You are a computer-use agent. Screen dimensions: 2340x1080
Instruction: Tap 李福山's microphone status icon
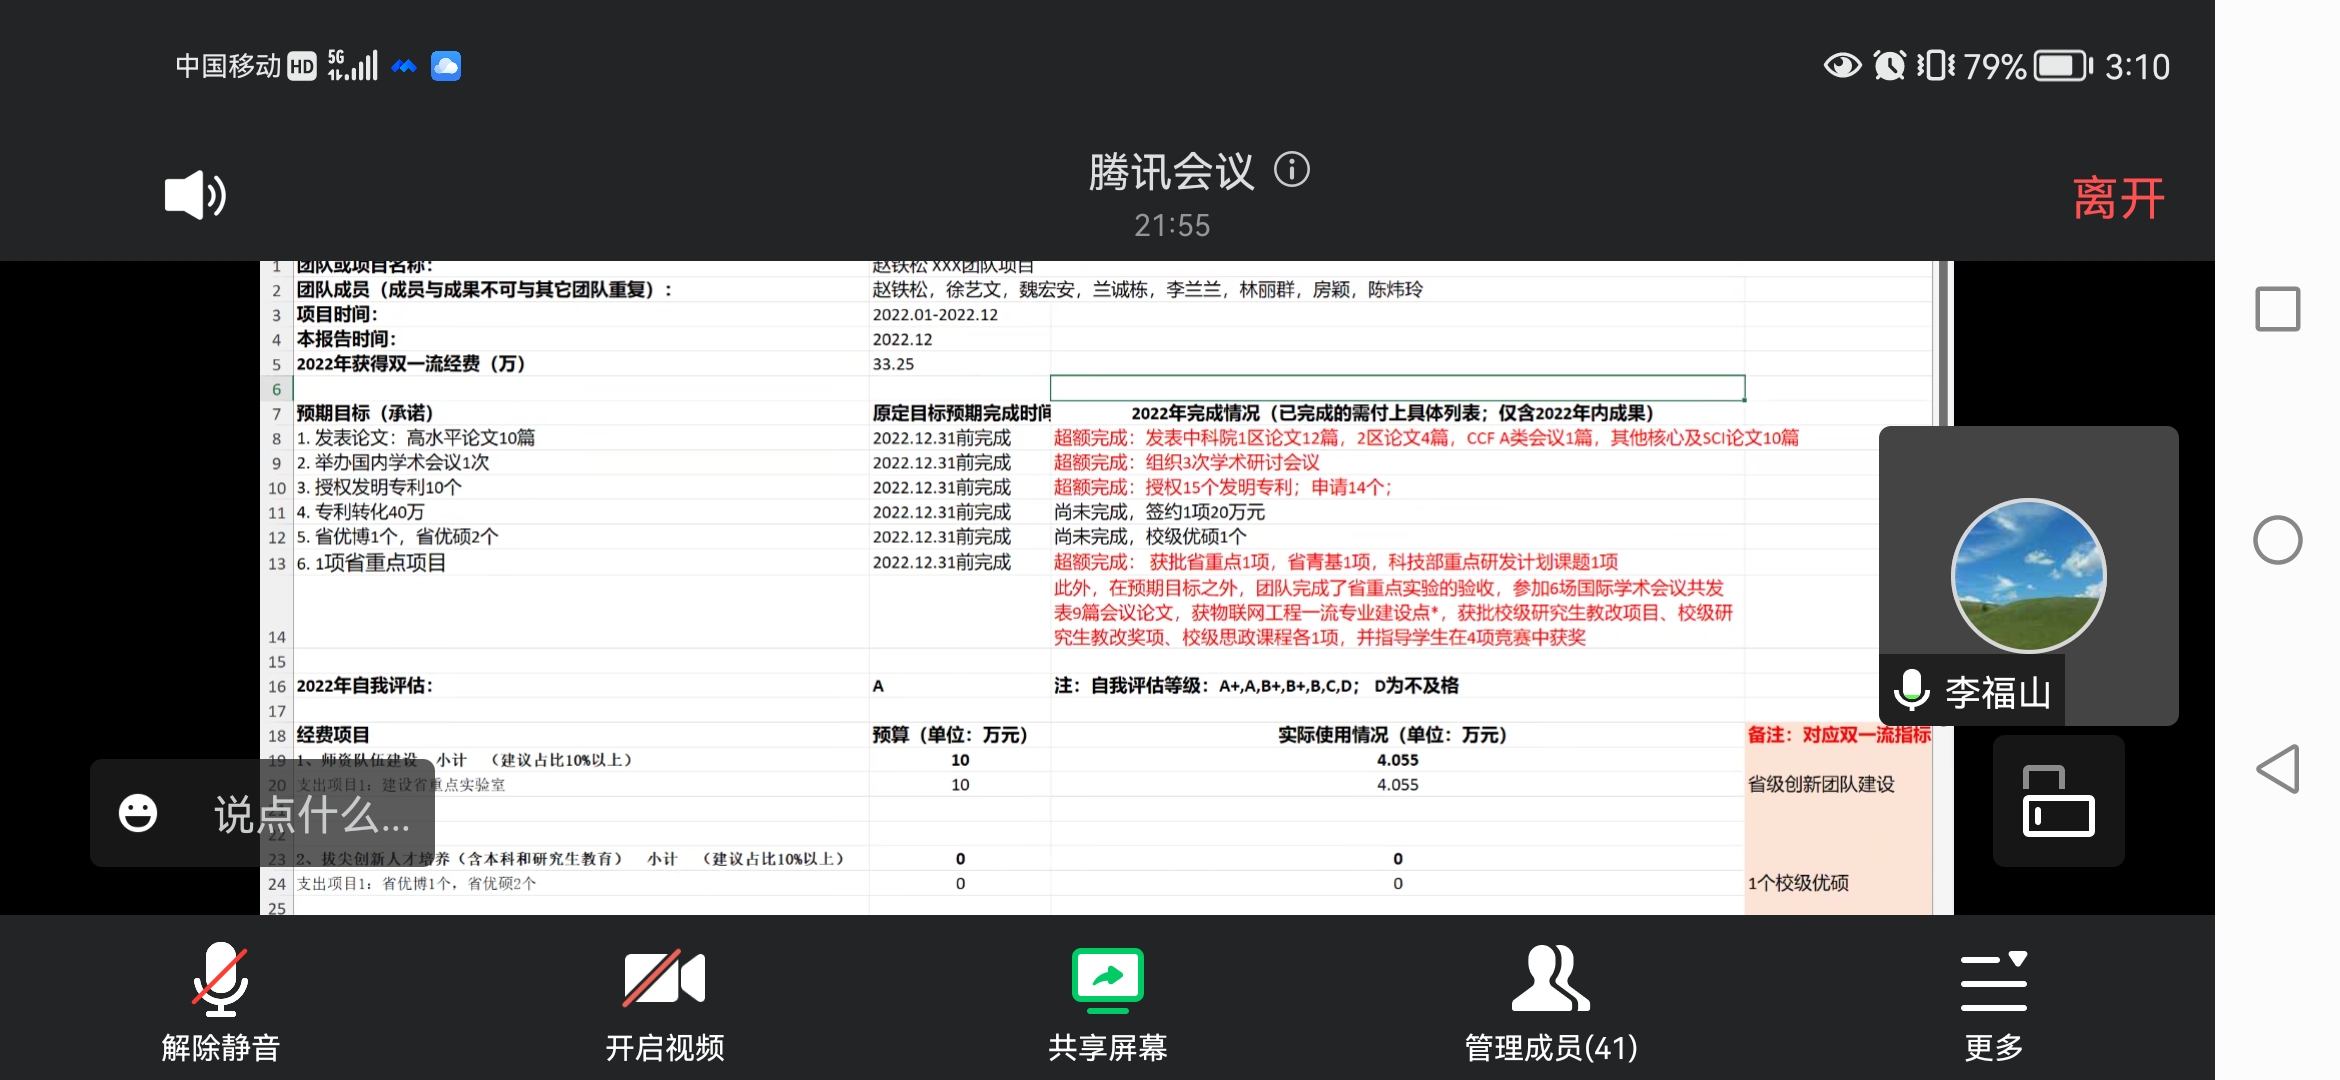(1911, 690)
